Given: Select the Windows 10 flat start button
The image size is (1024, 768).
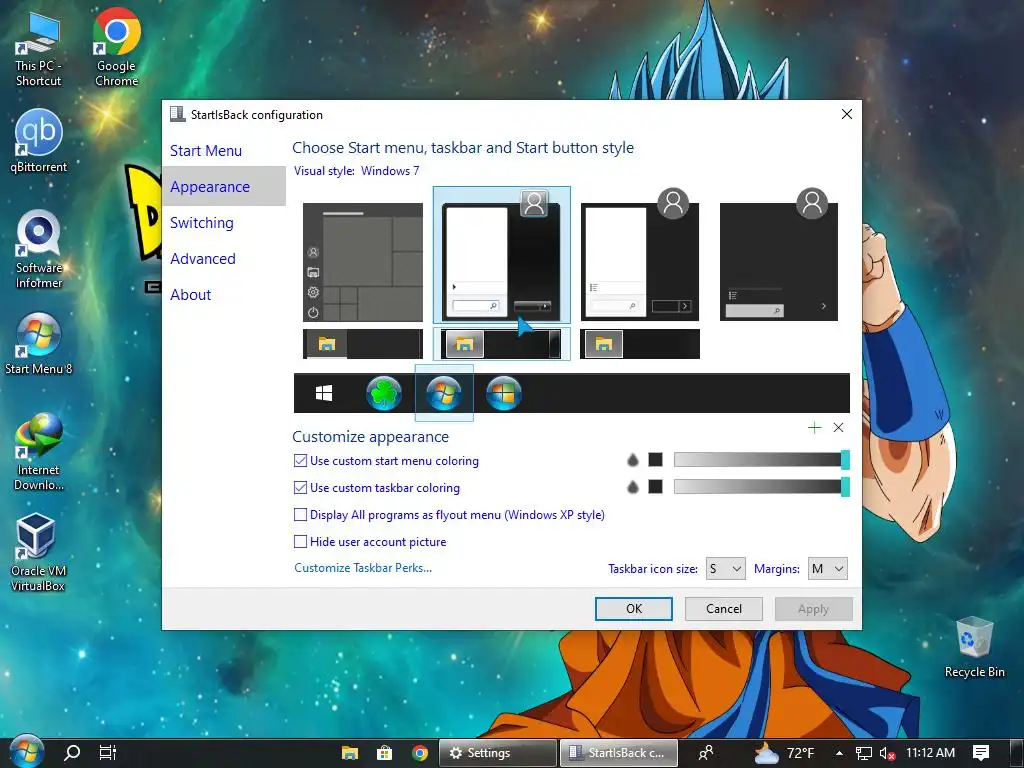Looking at the screenshot, I should (x=324, y=393).
